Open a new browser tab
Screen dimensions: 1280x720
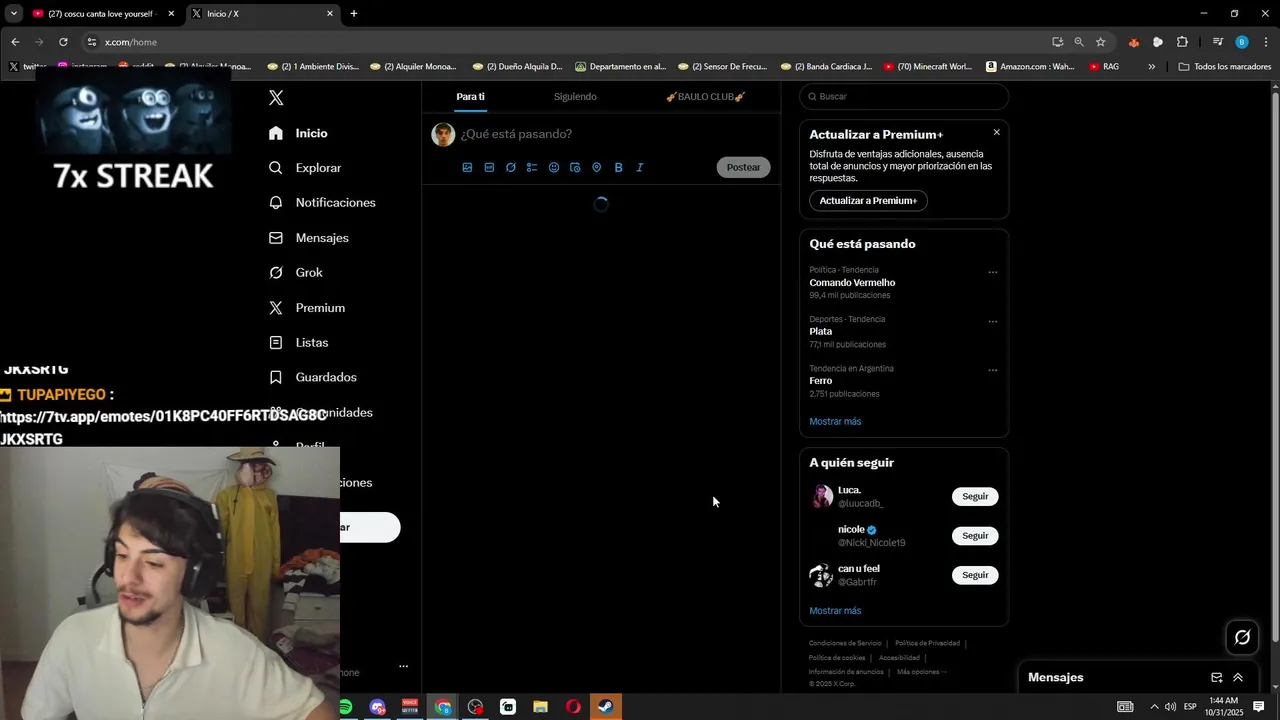[354, 14]
